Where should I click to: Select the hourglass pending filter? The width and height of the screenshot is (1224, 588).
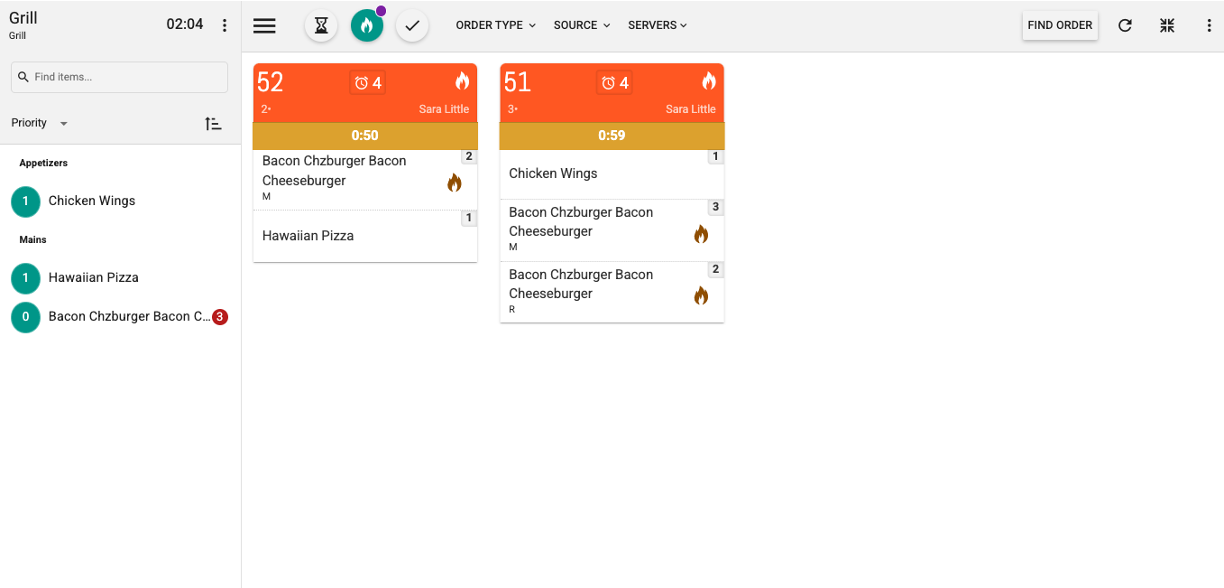coord(321,26)
